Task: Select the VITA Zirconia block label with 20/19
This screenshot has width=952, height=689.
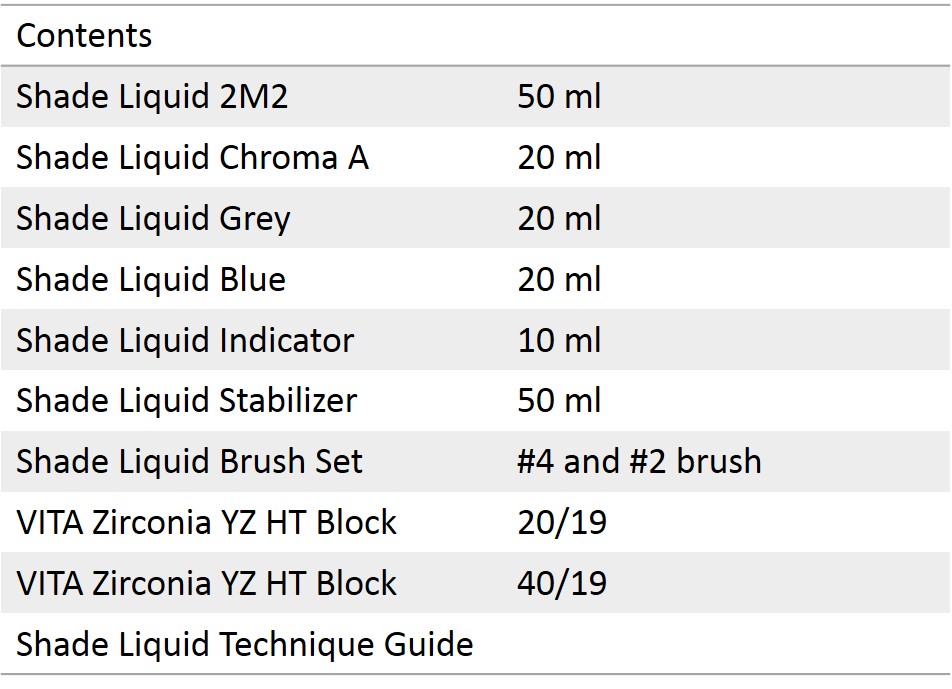Action: click(x=207, y=523)
